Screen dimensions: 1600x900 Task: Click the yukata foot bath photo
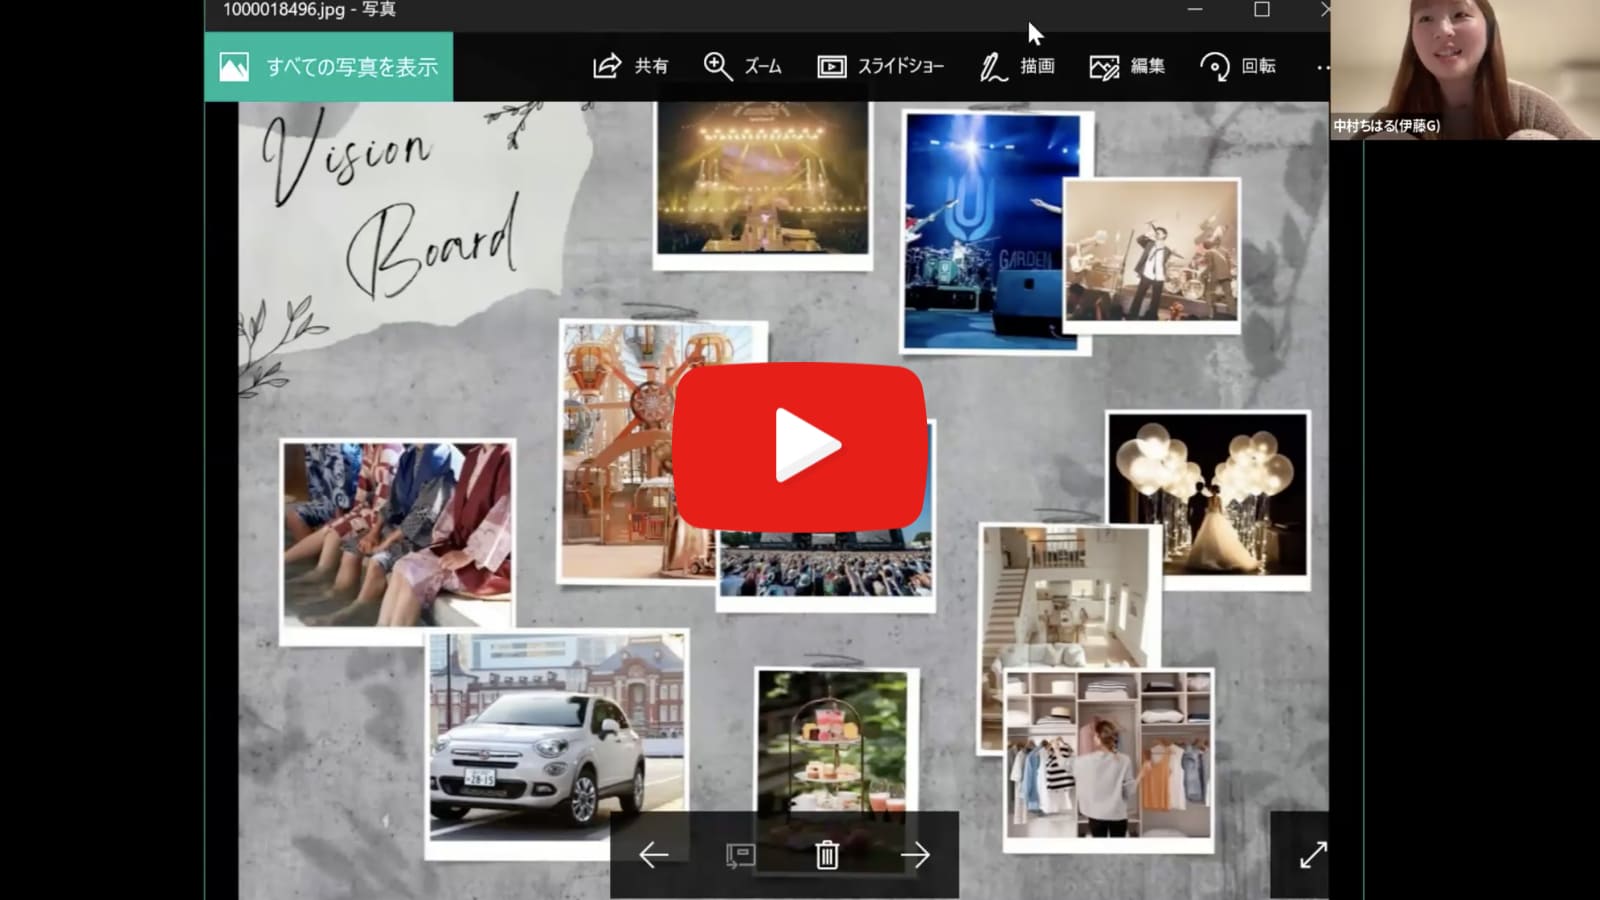tap(397, 535)
